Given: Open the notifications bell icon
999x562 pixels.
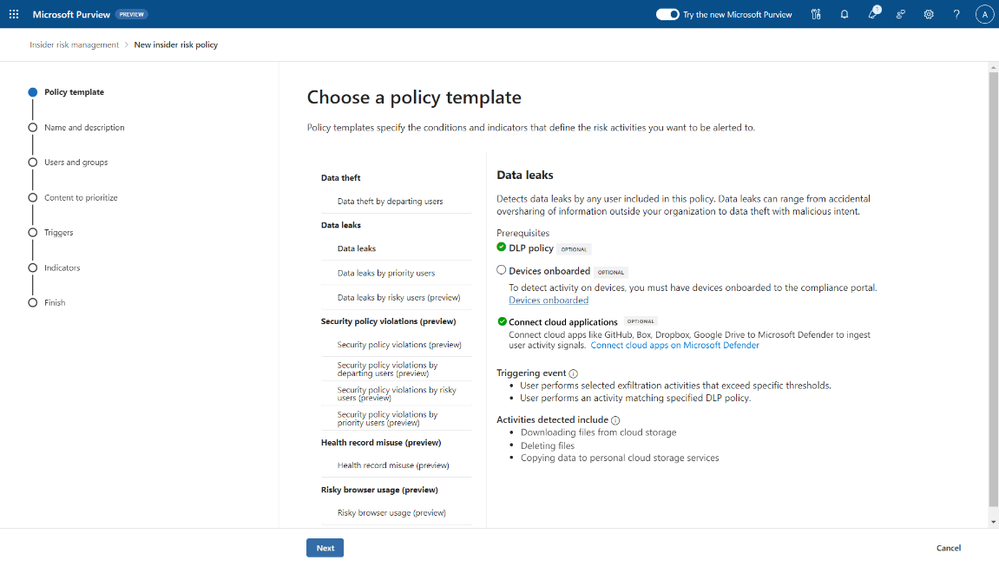Looking at the screenshot, I should pyautogui.click(x=844, y=14).
